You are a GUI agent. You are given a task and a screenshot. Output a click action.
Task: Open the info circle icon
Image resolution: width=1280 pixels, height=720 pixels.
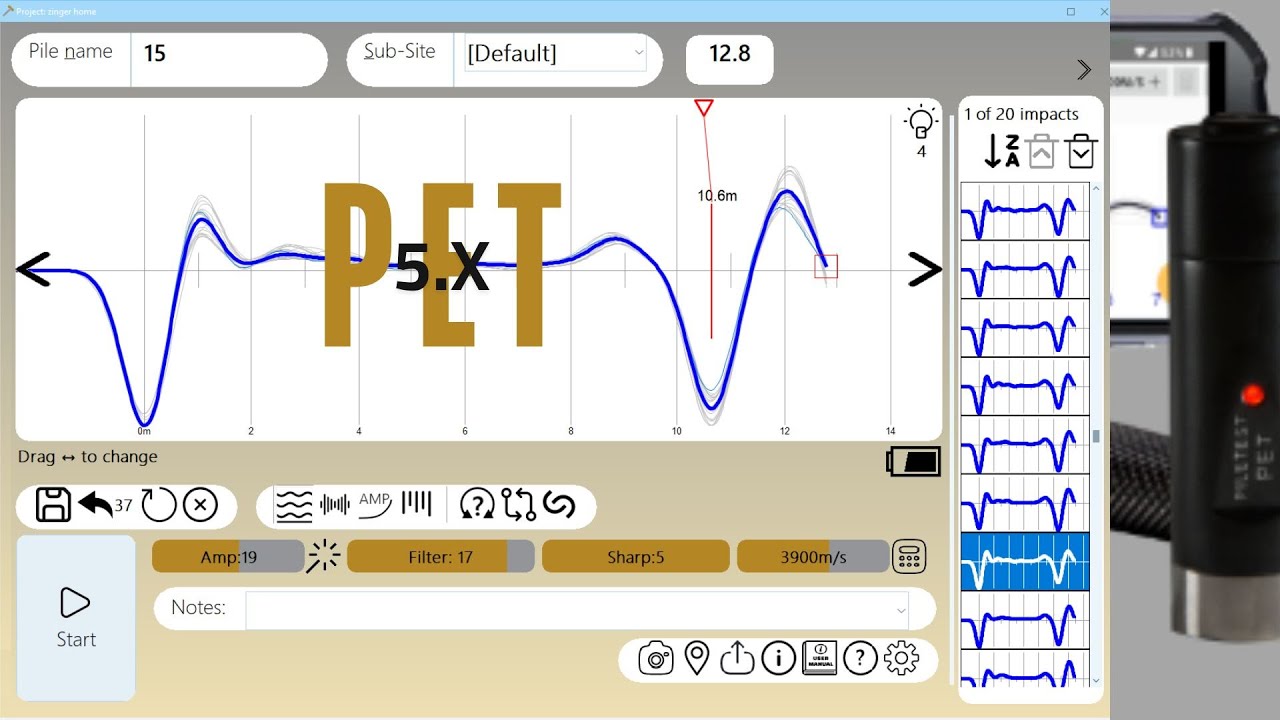tap(778, 658)
